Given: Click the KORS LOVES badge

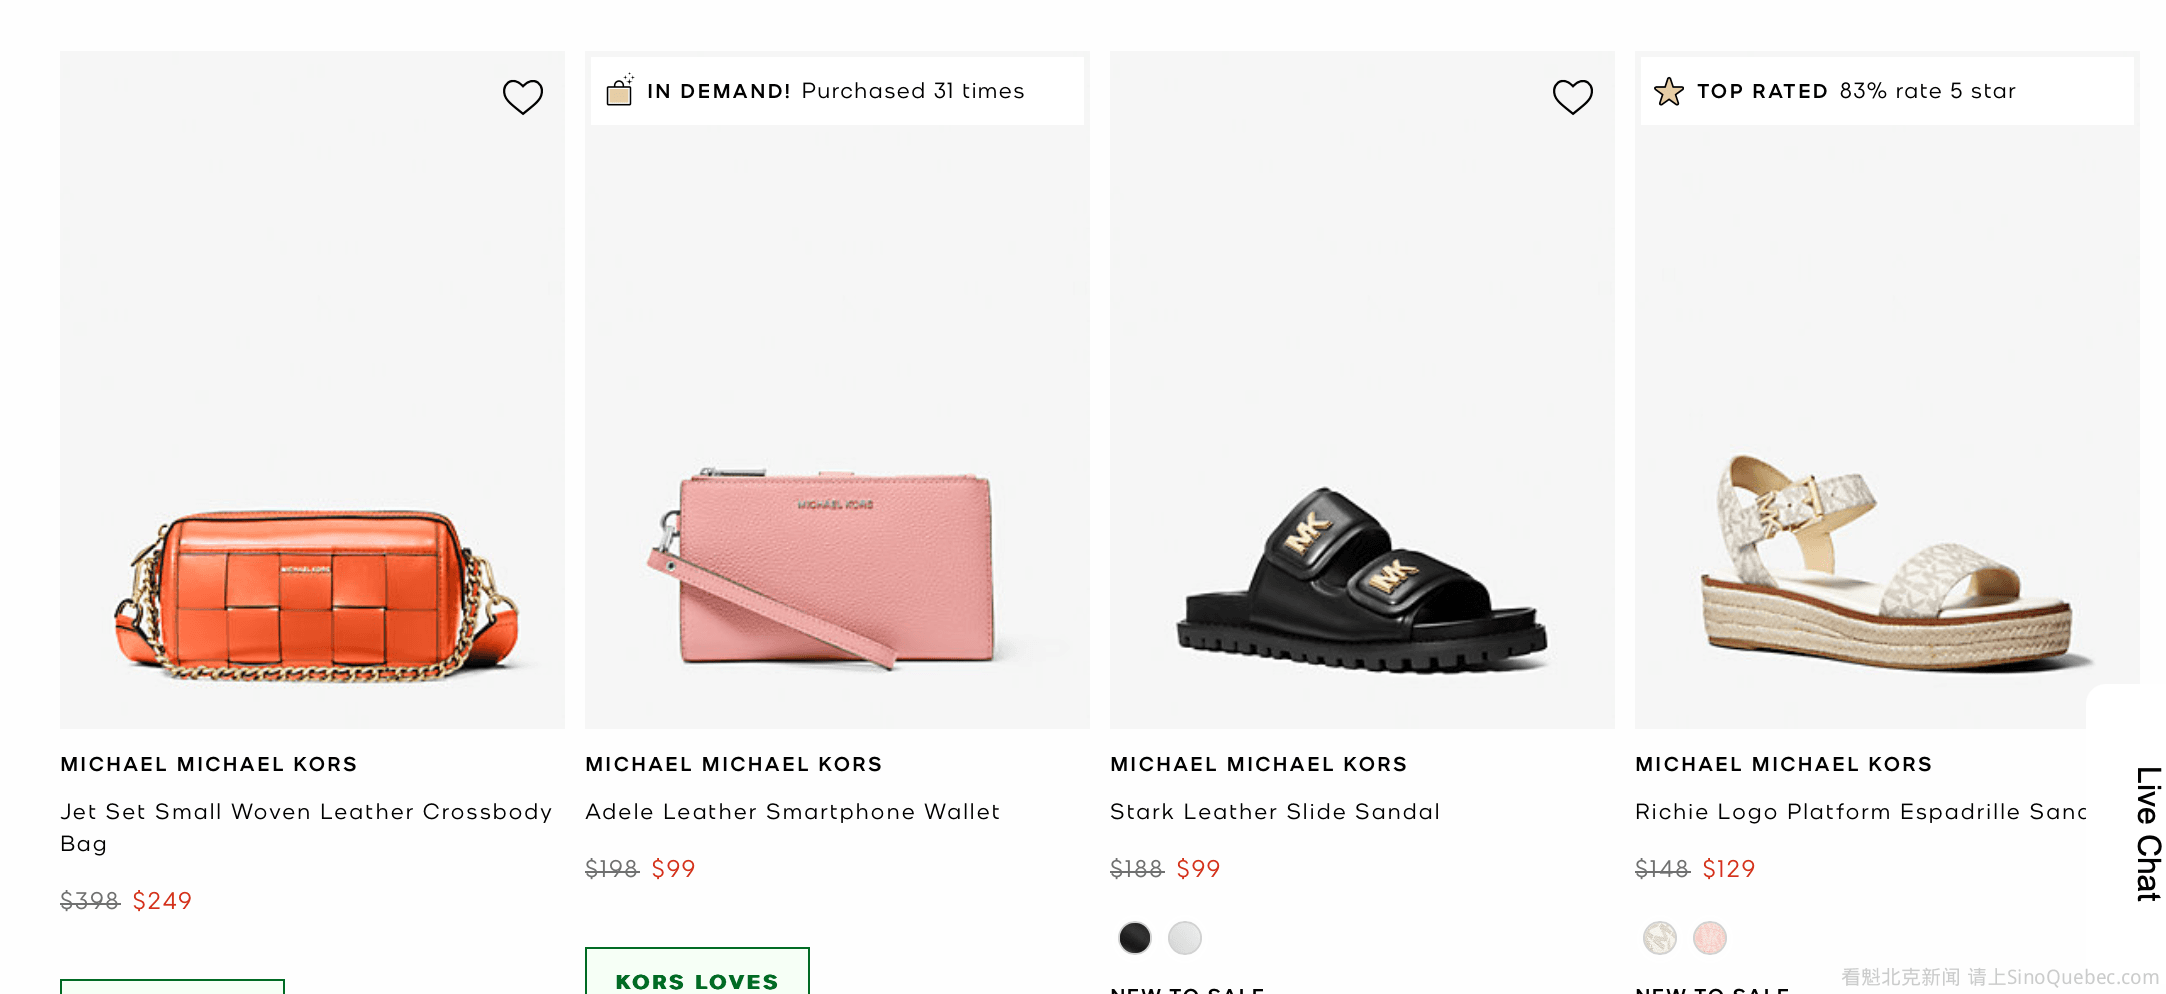Looking at the screenshot, I should click(697, 978).
